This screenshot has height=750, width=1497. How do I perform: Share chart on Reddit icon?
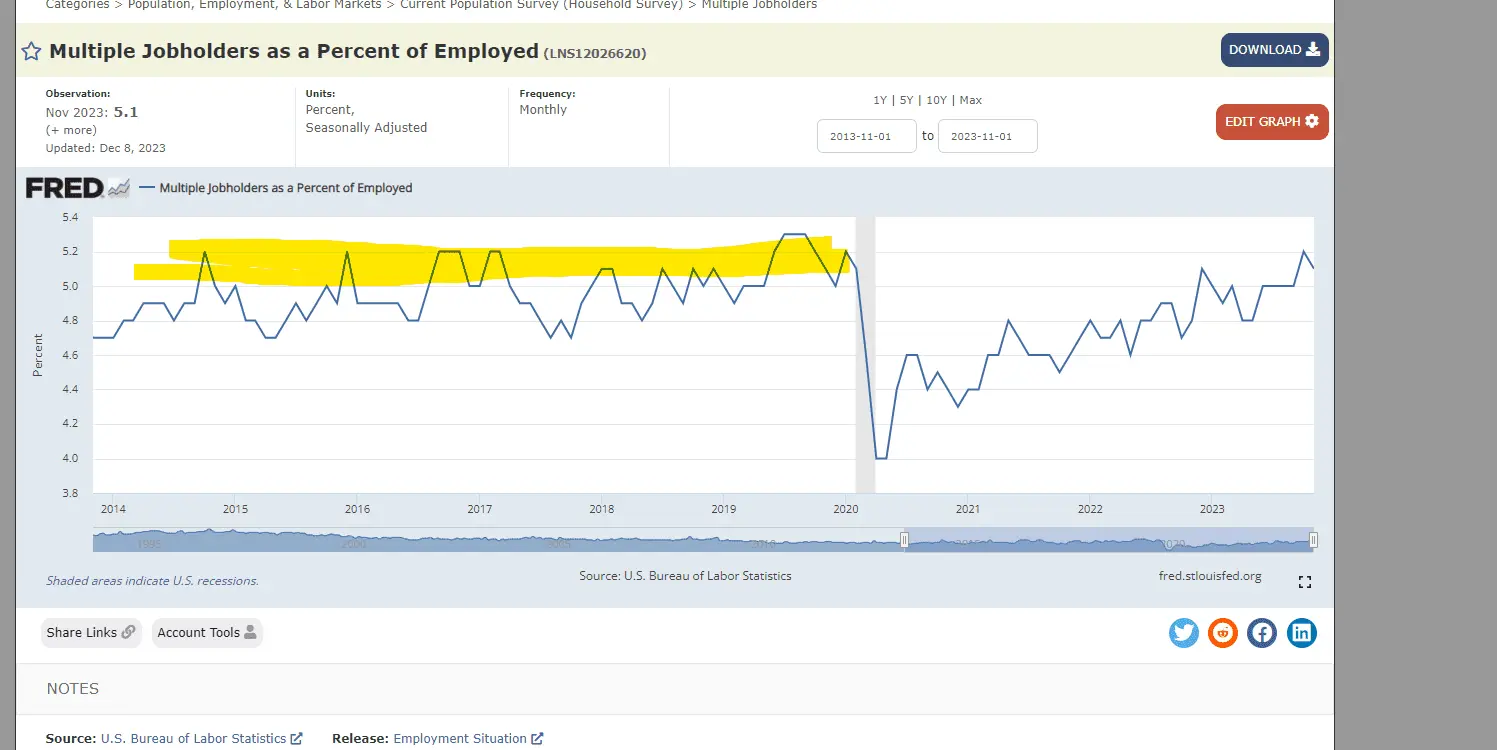(1223, 632)
